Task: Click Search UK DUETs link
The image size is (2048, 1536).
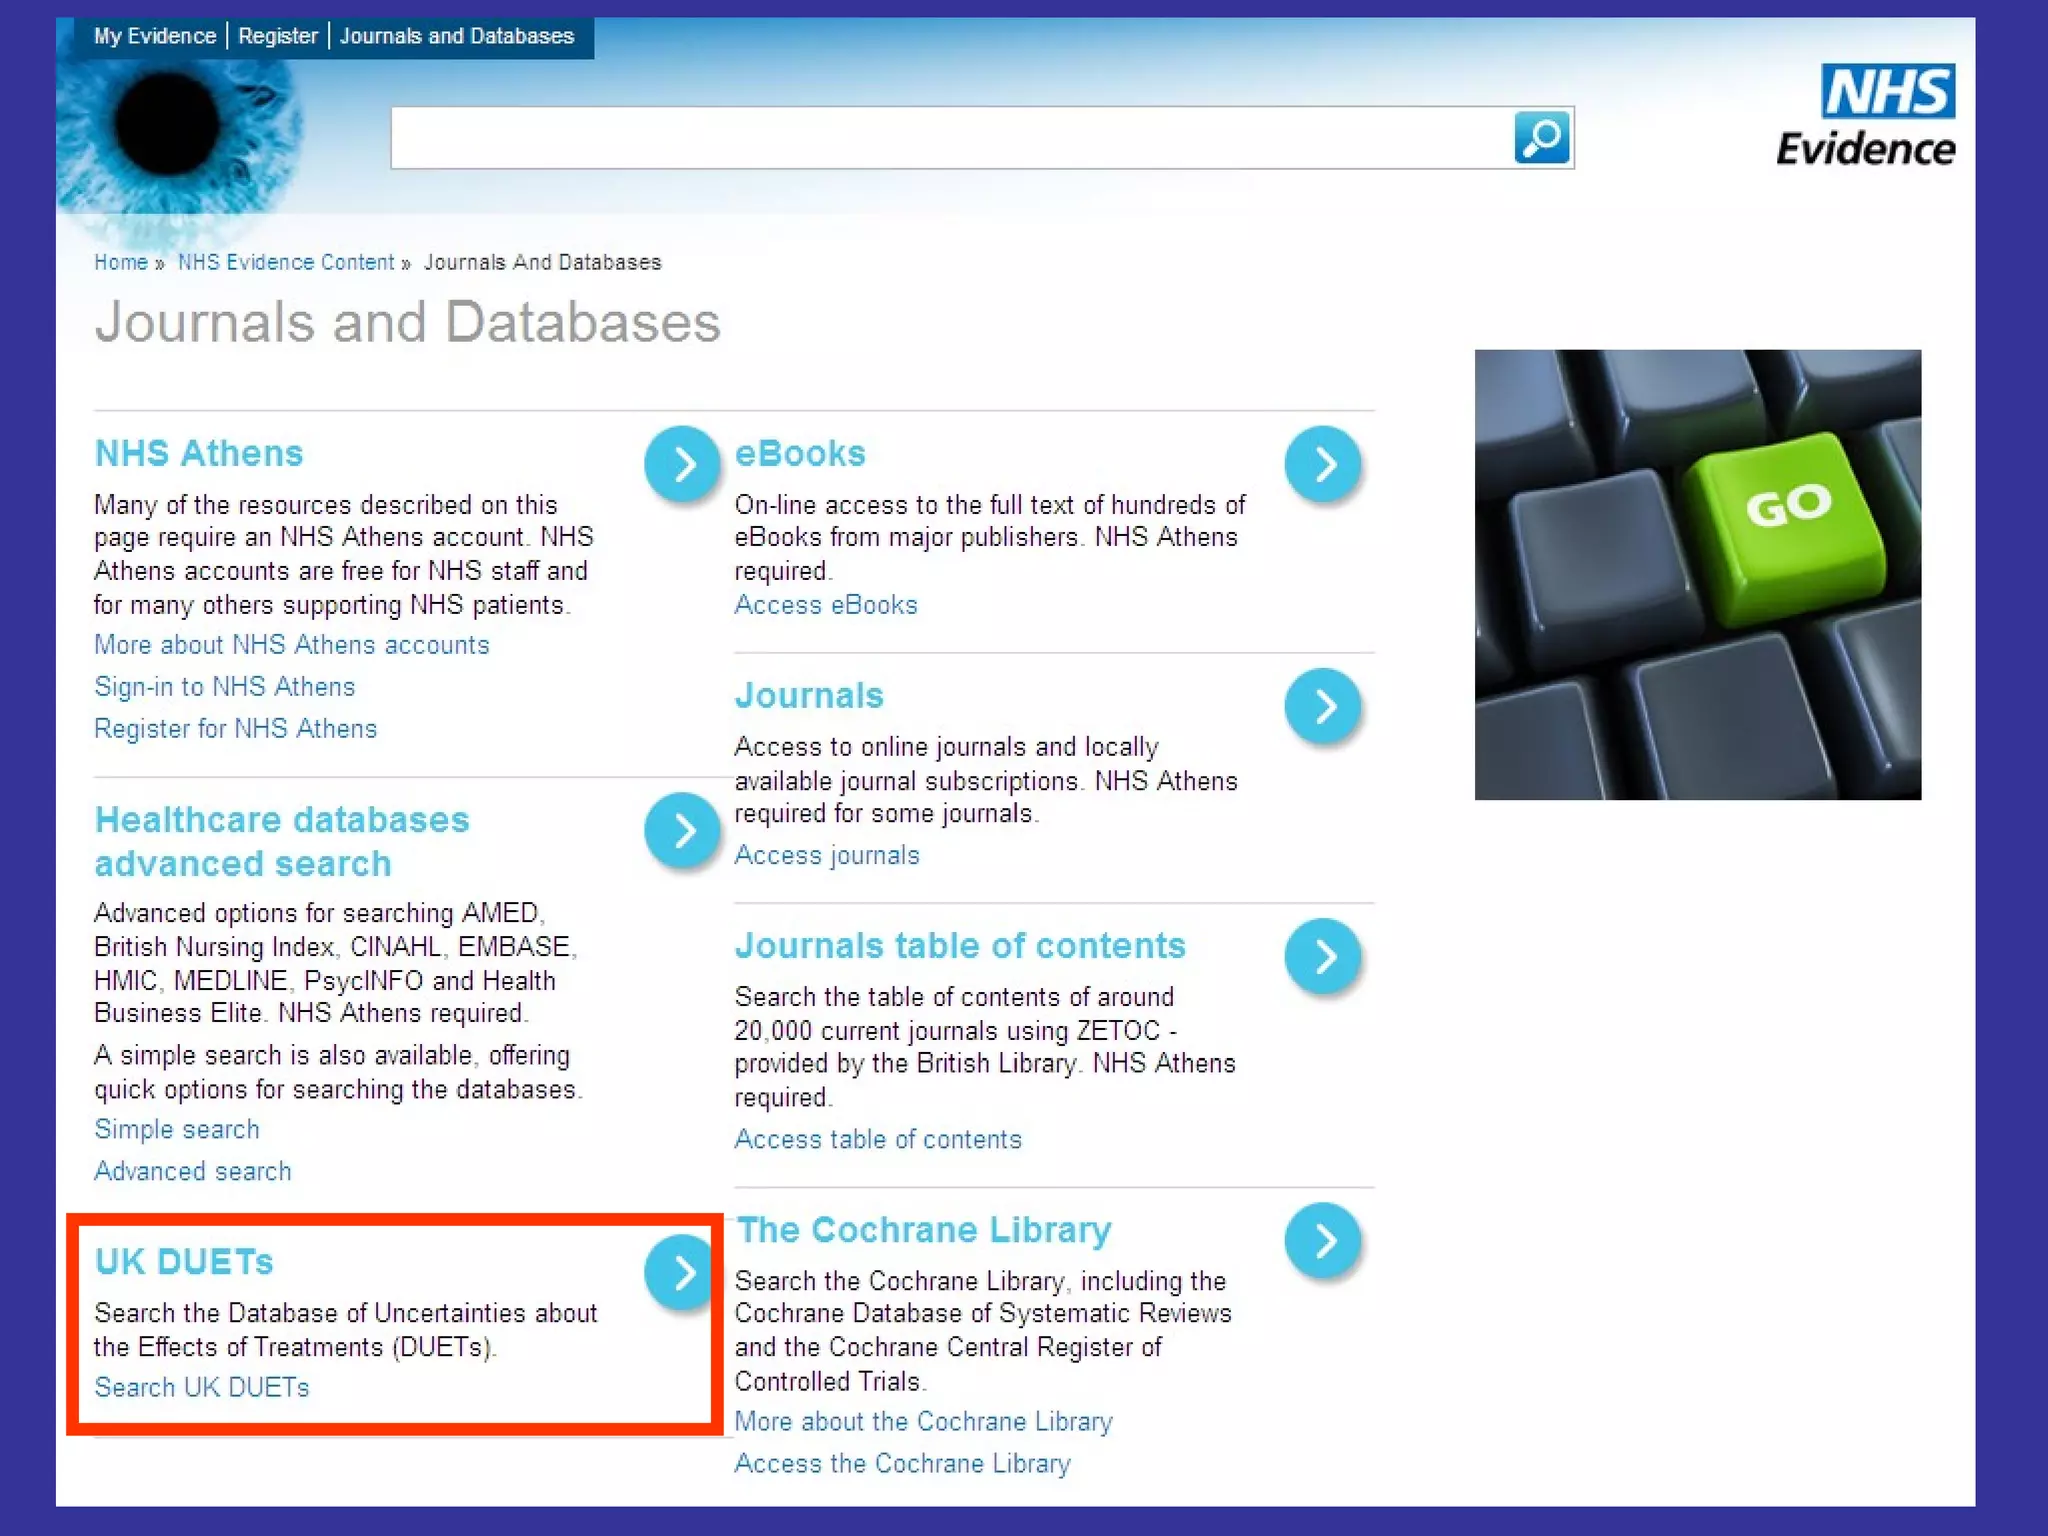Action: [x=201, y=1388]
